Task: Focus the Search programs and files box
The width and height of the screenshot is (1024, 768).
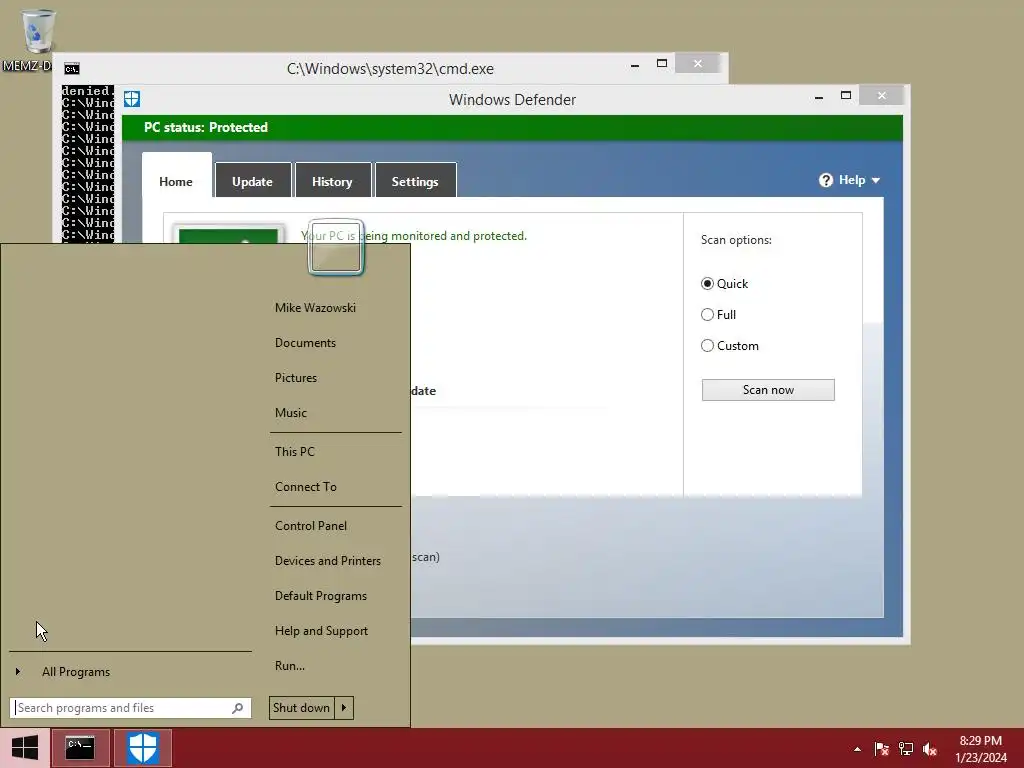Action: click(x=131, y=708)
